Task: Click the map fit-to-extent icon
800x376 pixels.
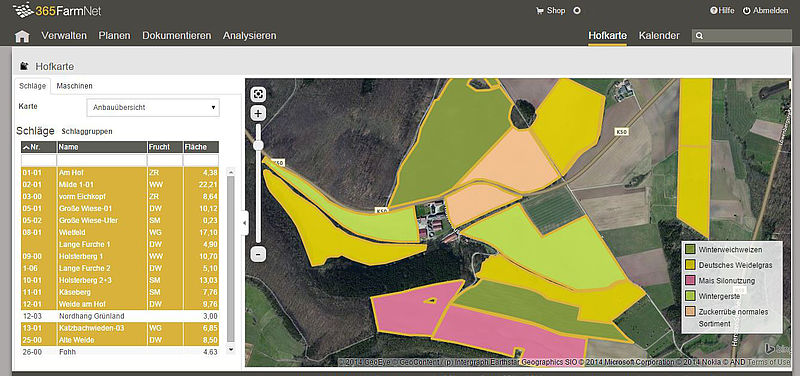Action: point(259,94)
